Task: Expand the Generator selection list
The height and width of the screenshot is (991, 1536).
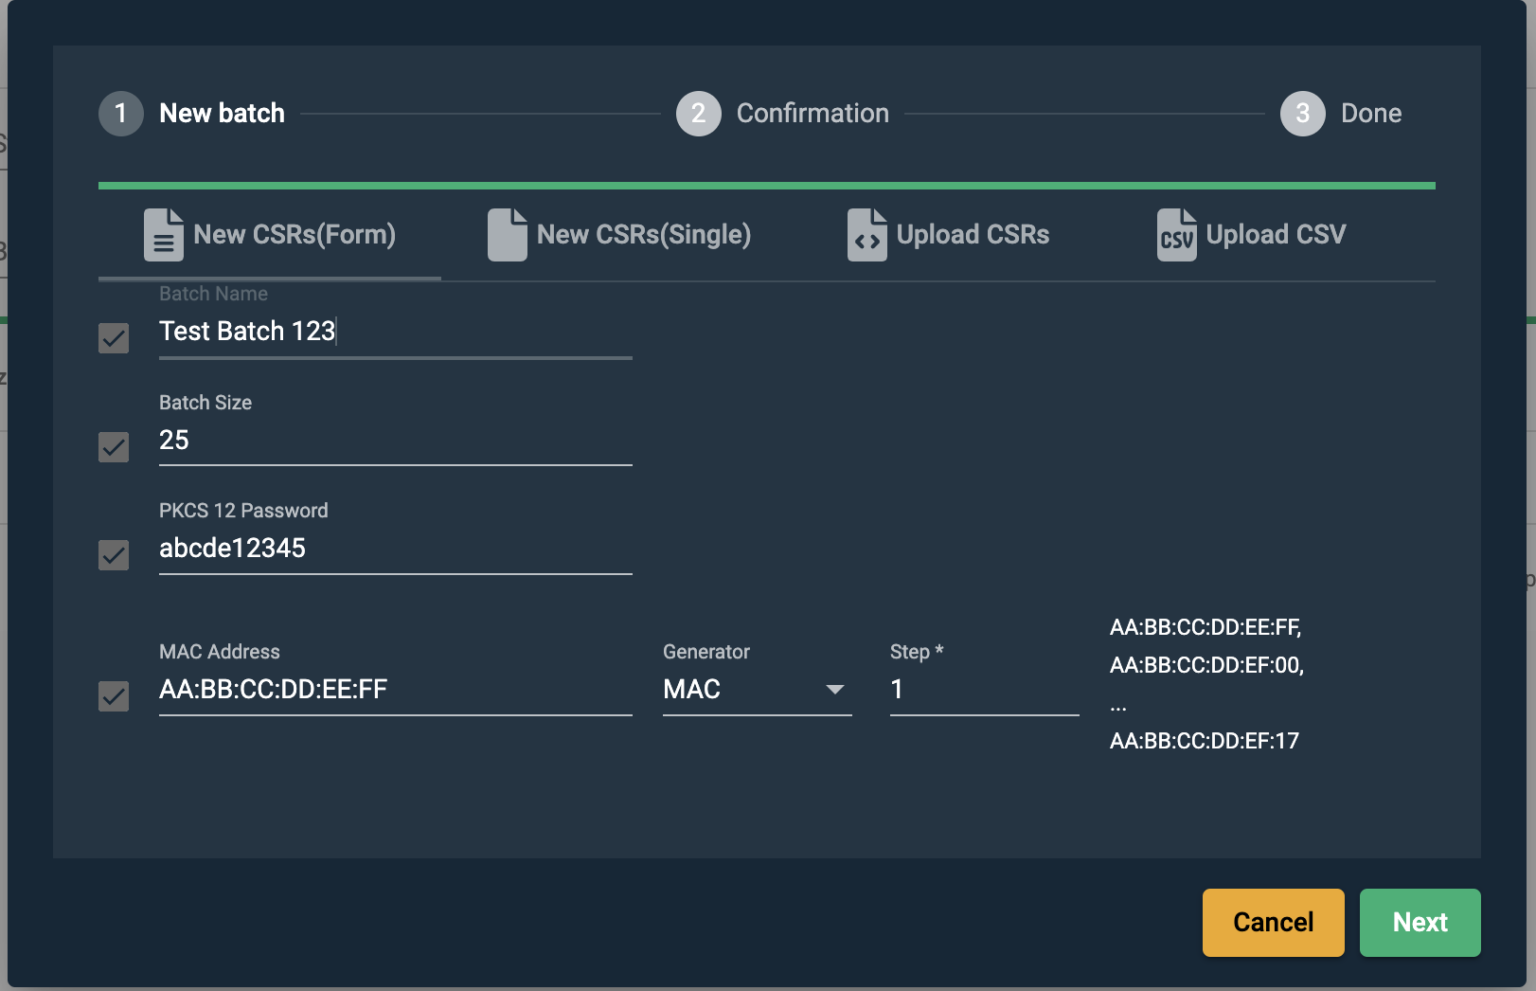Action: click(x=757, y=689)
